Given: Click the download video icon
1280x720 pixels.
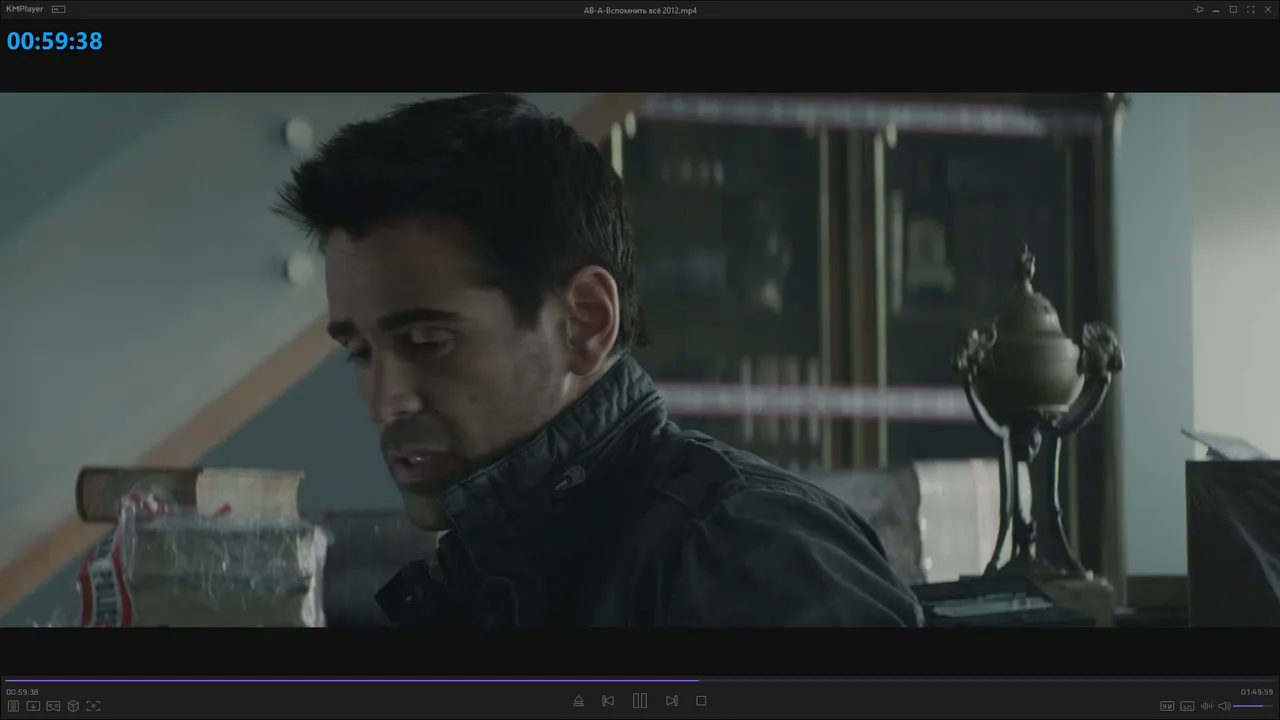Looking at the screenshot, I should coord(33,706).
